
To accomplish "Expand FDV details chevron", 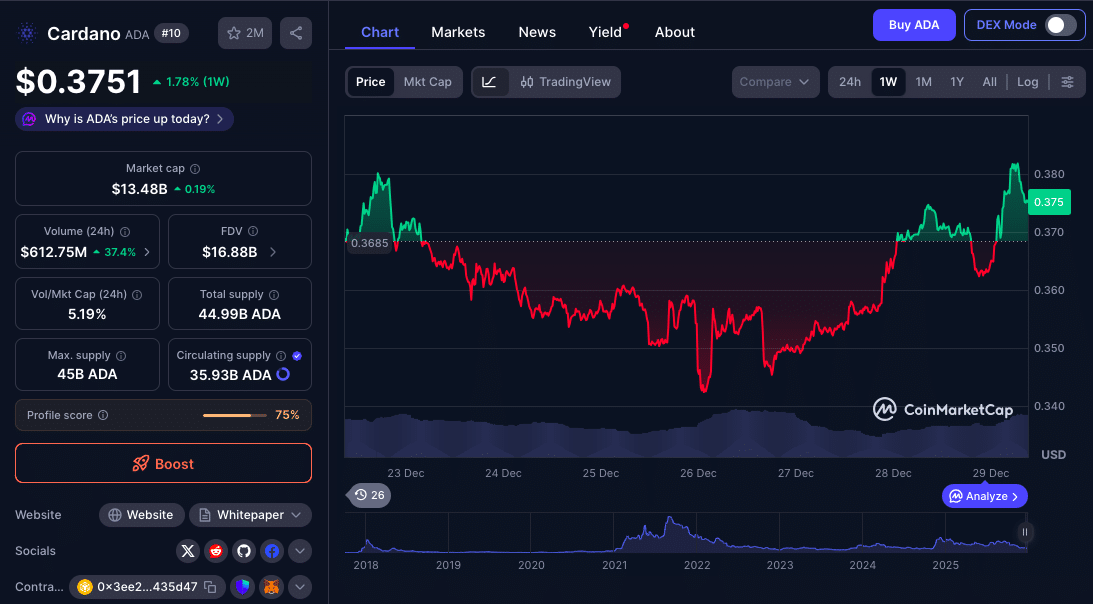I will point(273,252).
